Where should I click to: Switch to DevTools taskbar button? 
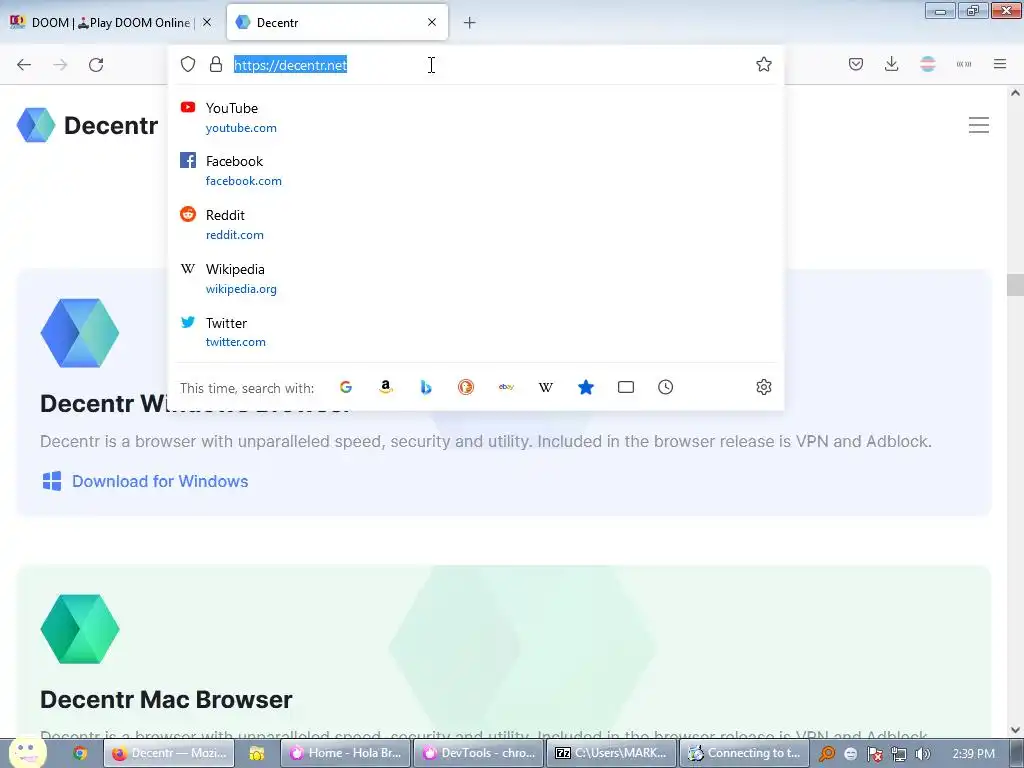tap(479, 753)
